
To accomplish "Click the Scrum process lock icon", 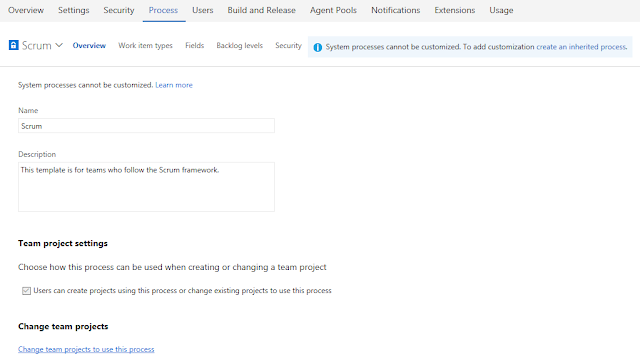I will [13, 45].
